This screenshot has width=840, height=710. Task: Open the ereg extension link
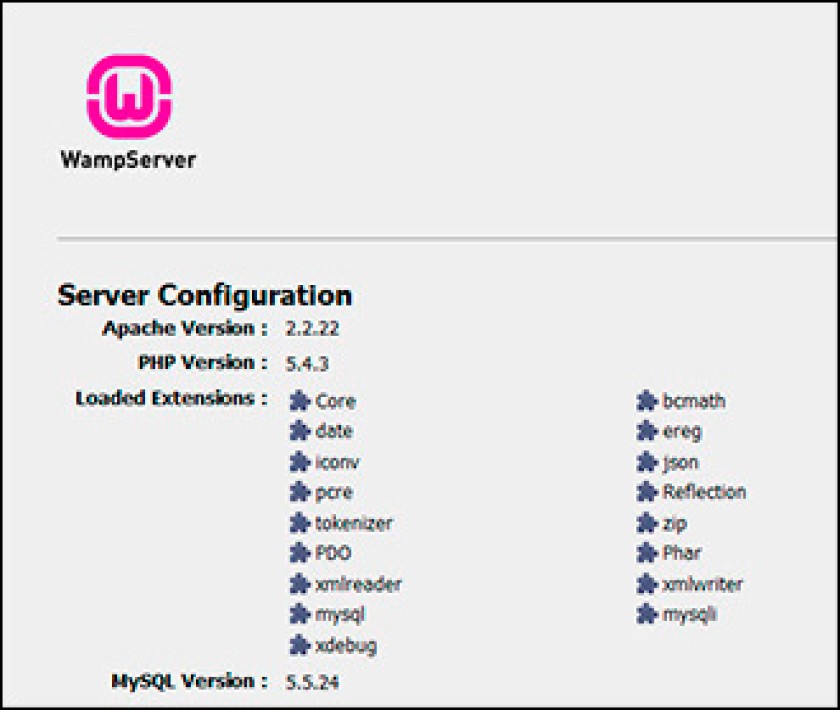(x=681, y=432)
